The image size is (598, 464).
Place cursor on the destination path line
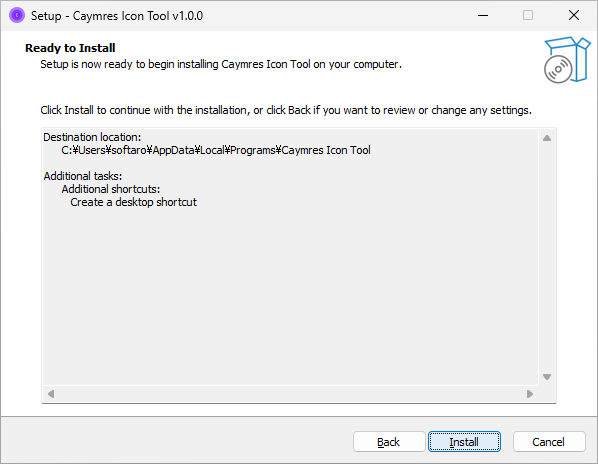click(x=216, y=150)
